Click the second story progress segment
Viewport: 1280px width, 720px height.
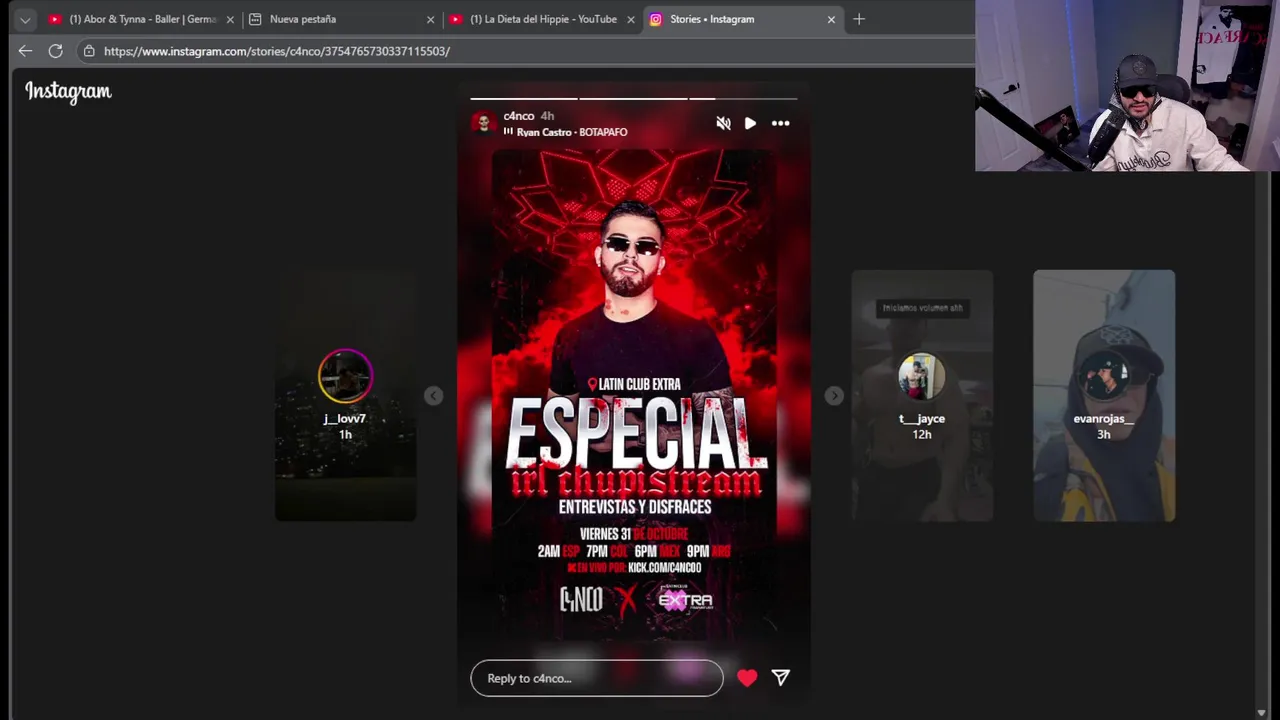click(x=633, y=99)
